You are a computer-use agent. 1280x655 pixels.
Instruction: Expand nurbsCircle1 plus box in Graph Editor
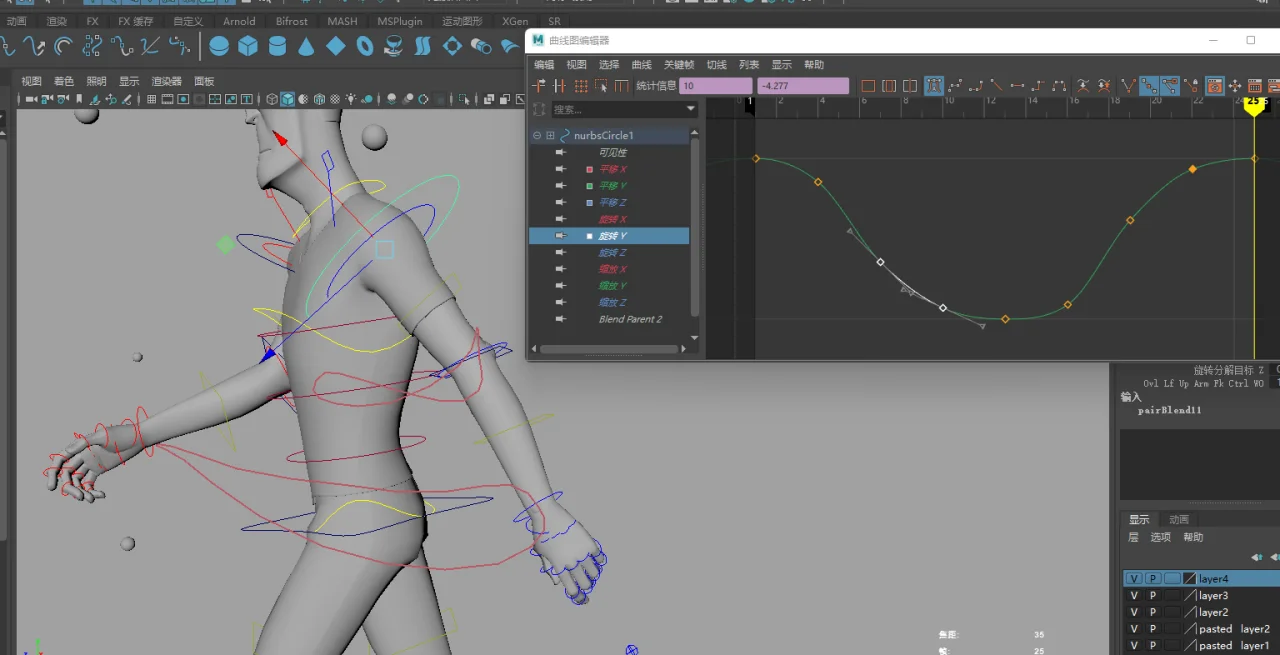[x=550, y=135]
